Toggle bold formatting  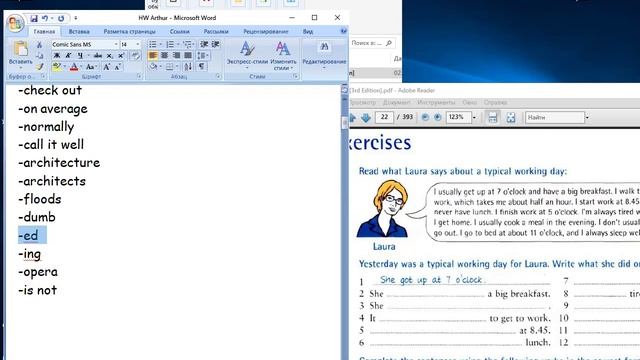click(57, 56)
